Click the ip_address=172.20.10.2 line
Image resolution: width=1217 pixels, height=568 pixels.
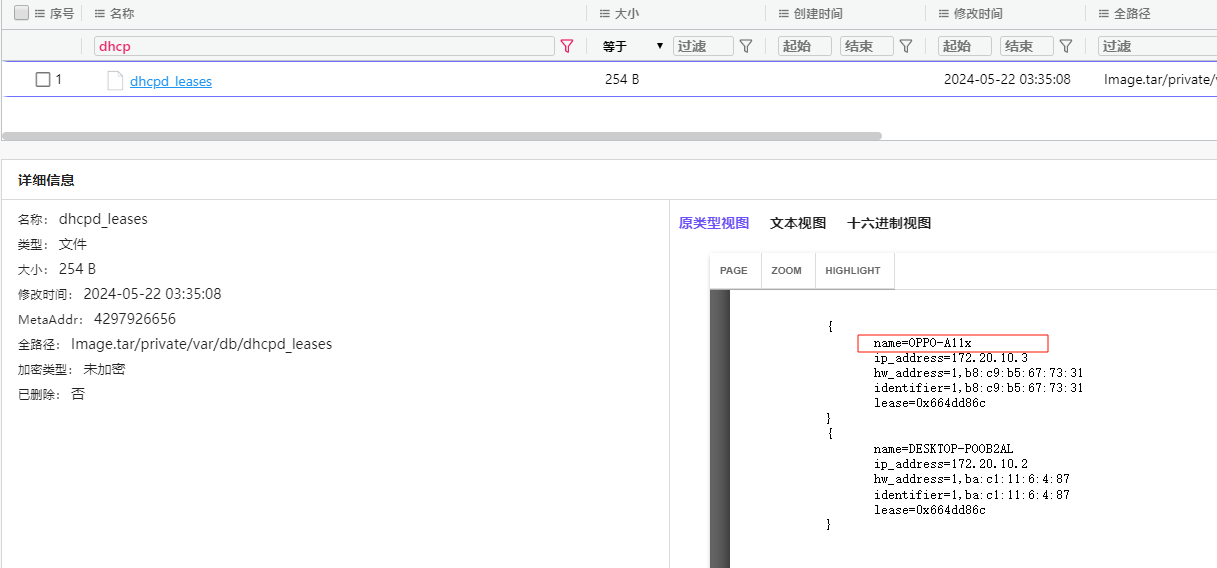coord(950,464)
